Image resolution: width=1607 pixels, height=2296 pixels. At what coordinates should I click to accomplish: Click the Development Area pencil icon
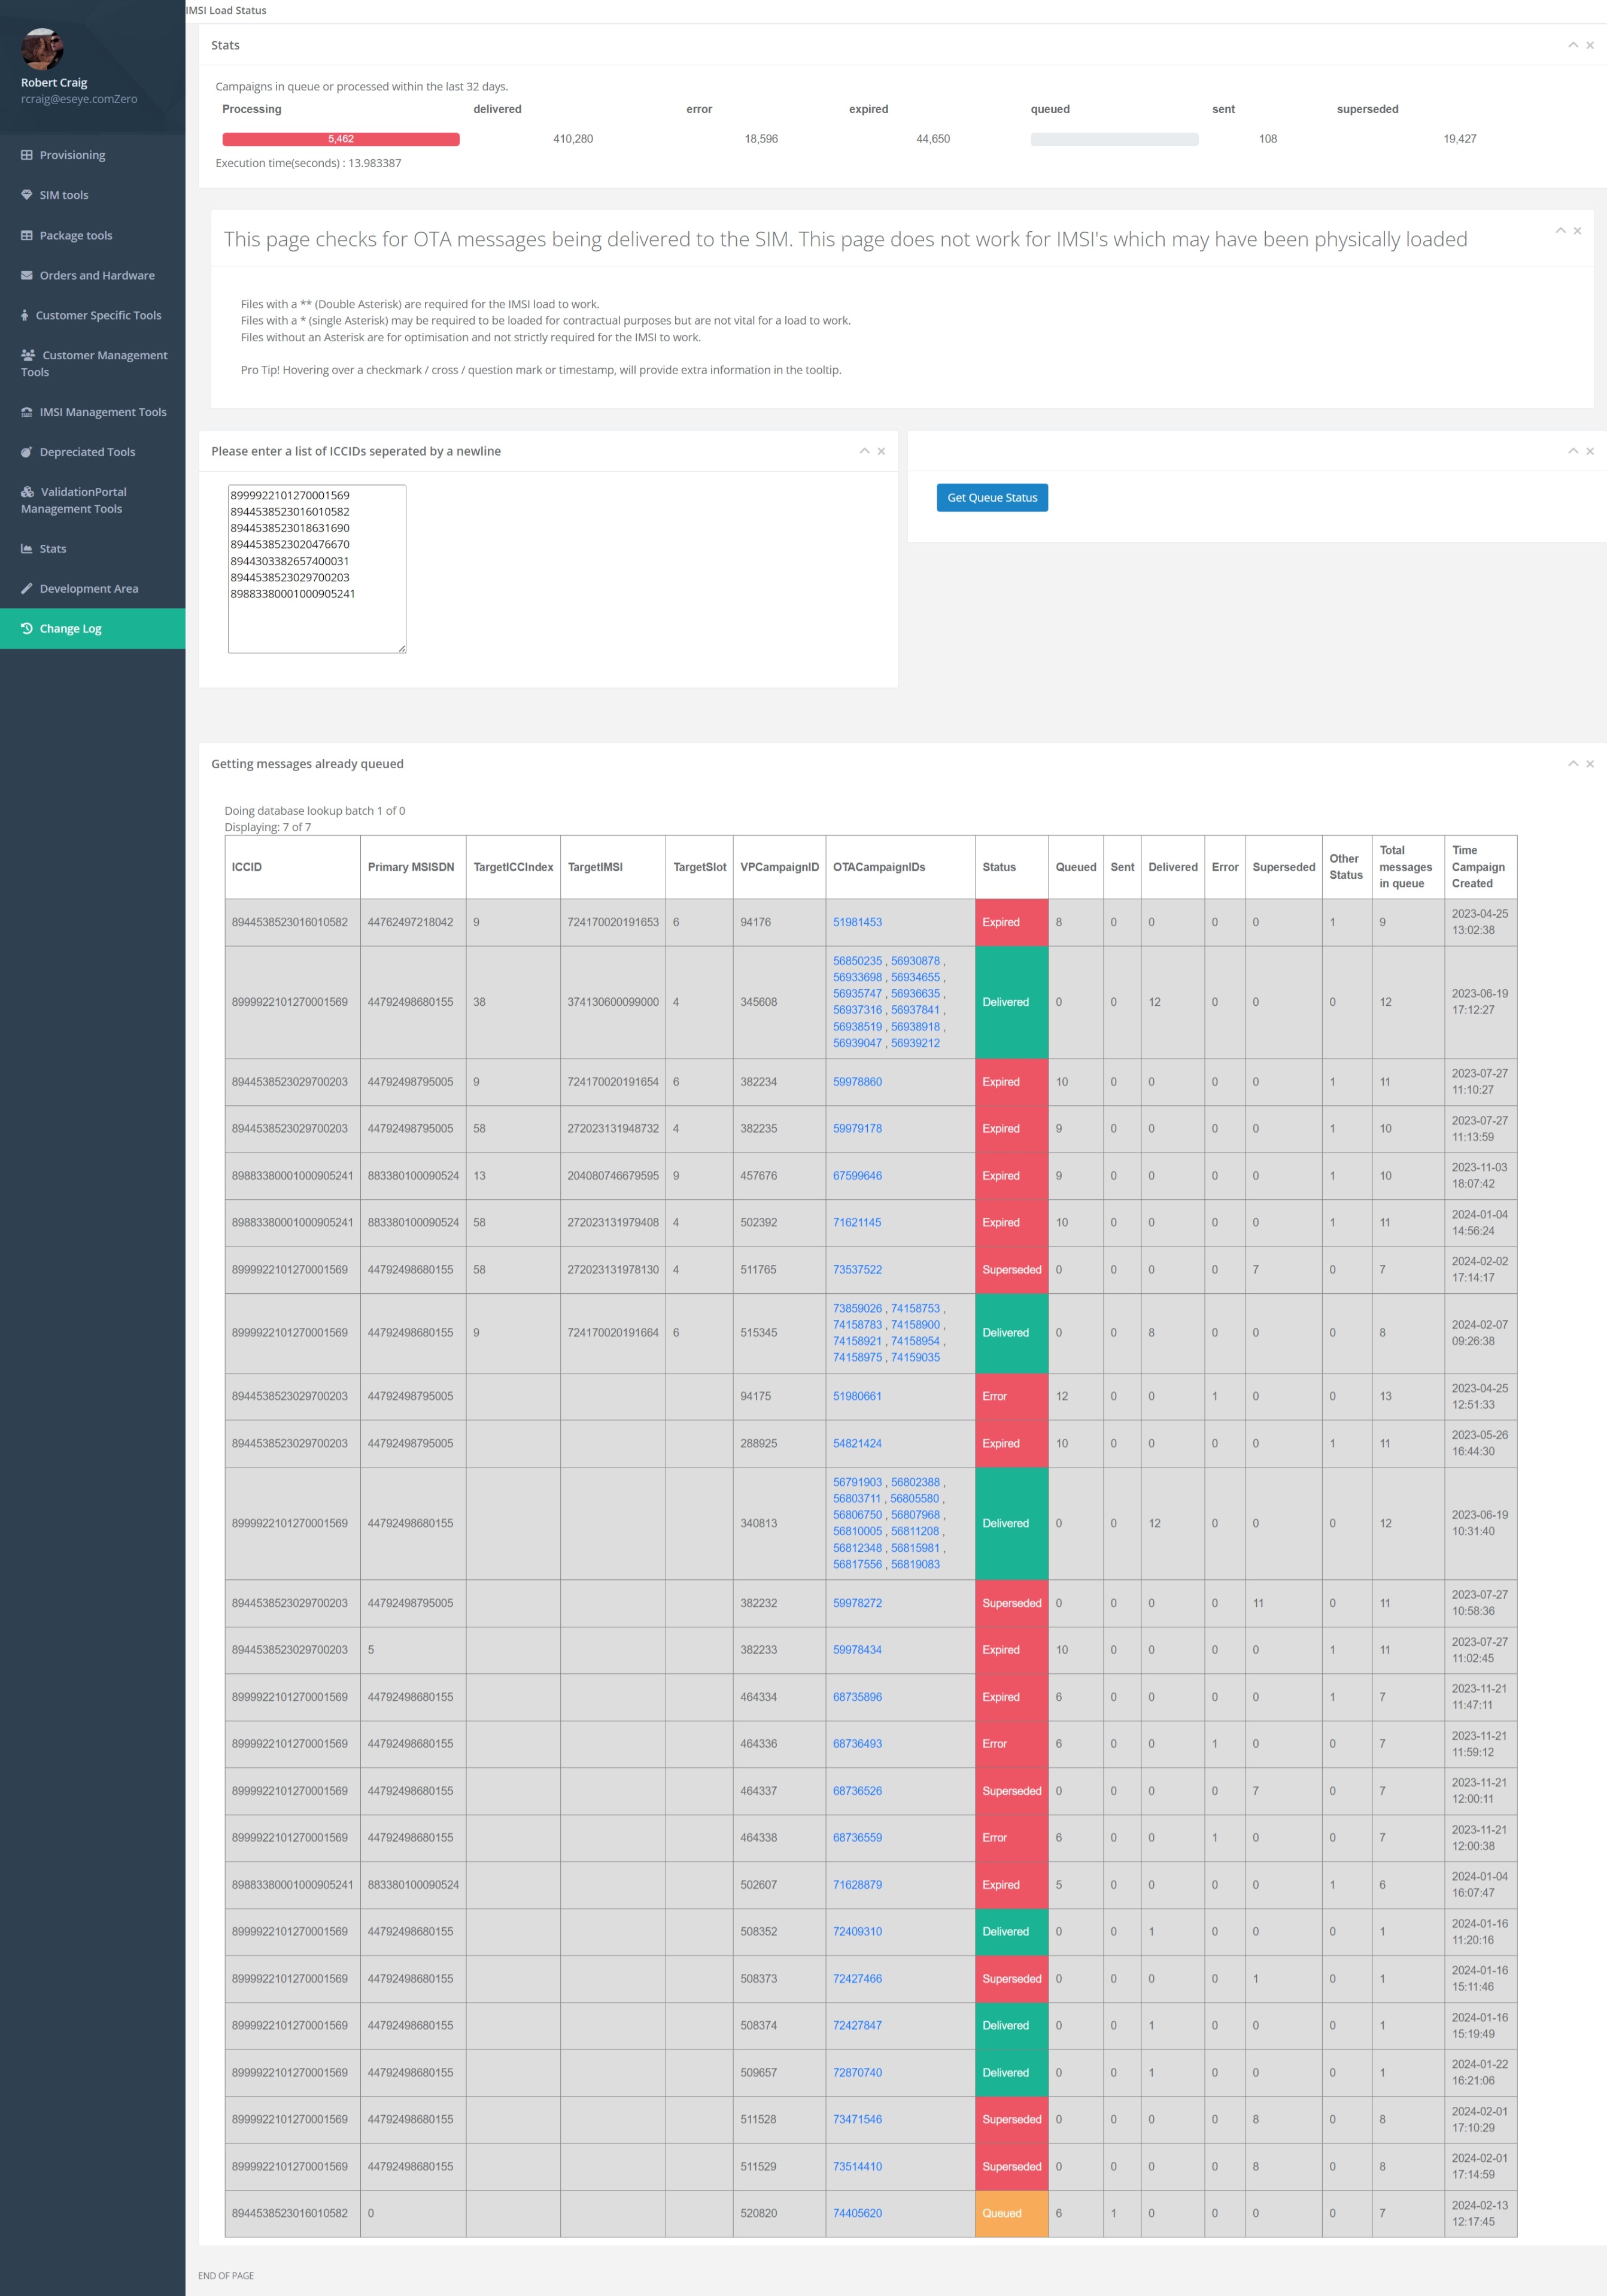click(27, 589)
